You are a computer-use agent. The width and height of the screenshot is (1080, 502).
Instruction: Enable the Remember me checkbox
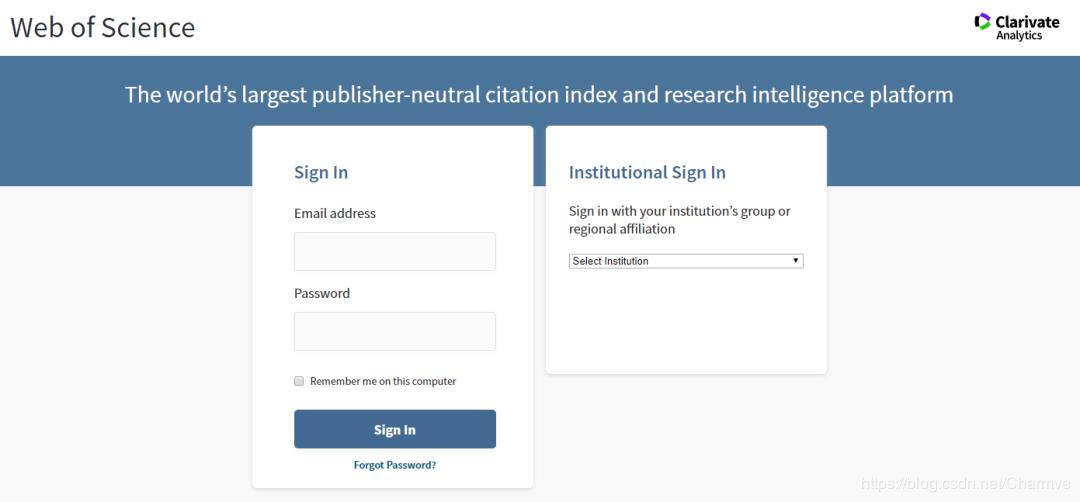299,381
